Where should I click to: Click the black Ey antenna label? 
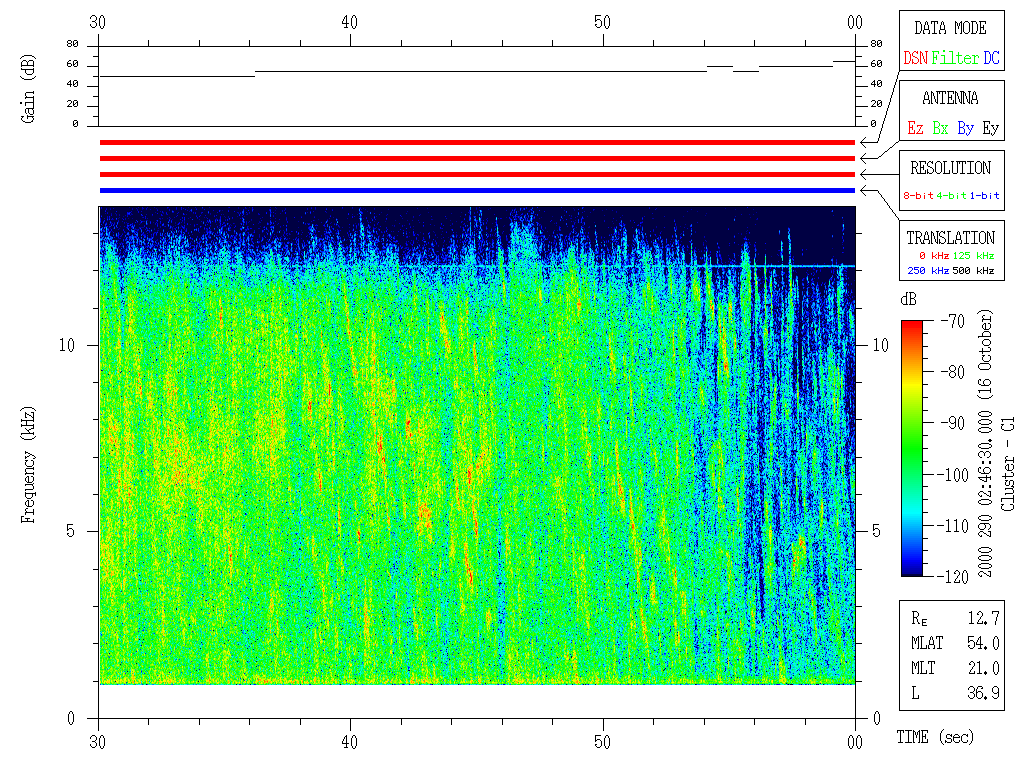(990, 128)
